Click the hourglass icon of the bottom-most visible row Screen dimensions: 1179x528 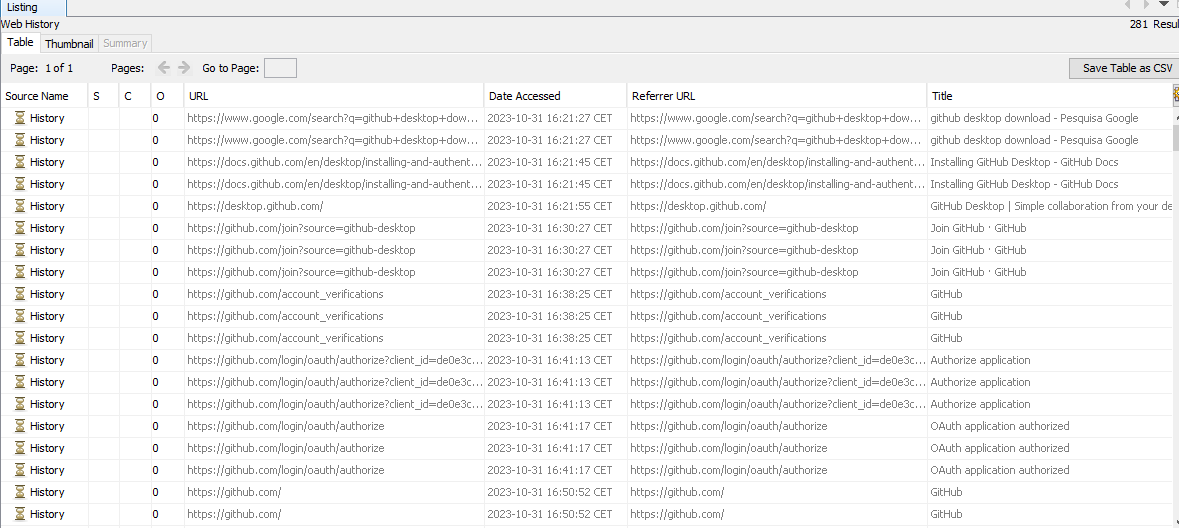tap(19, 514)
